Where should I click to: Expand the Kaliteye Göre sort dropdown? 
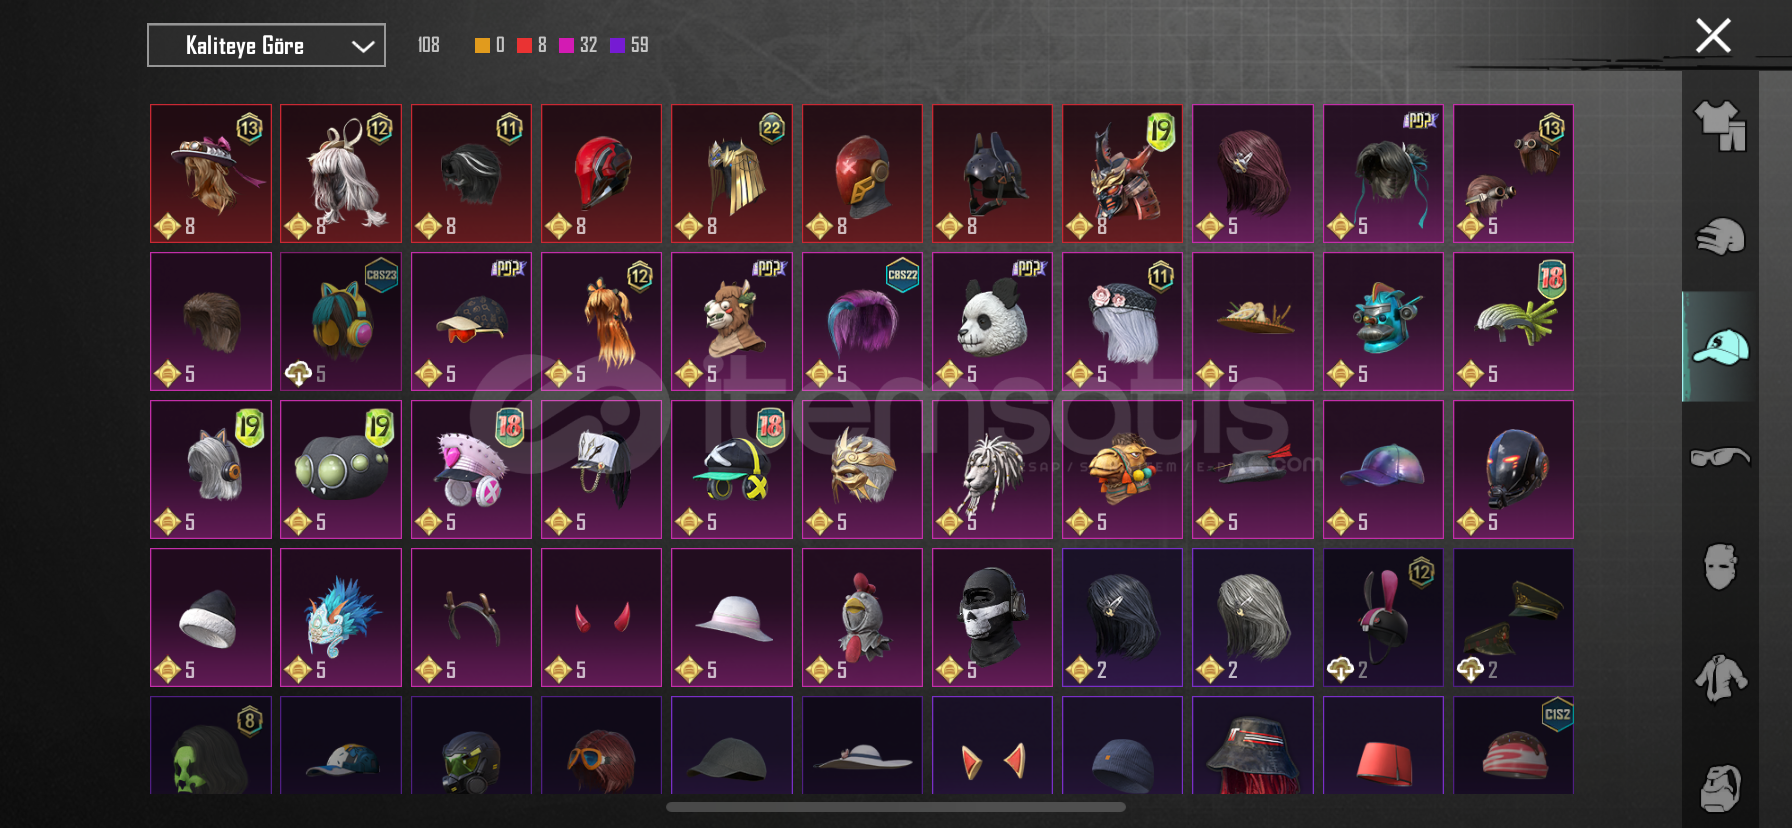[266, 45]
